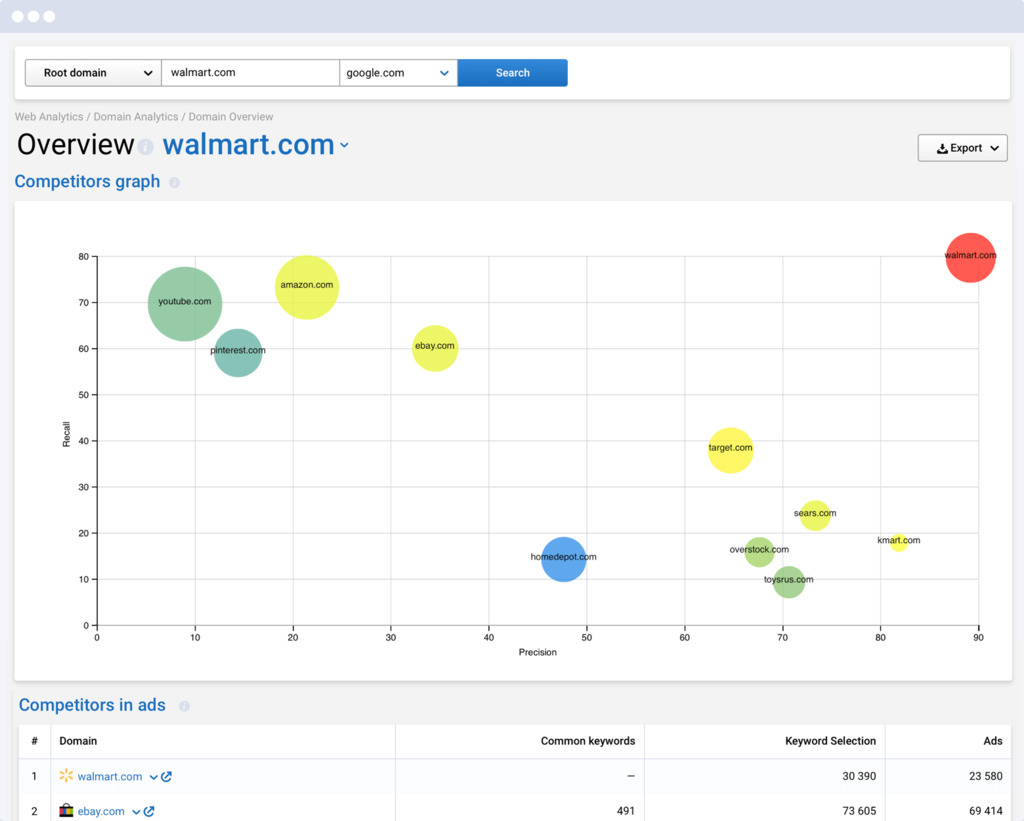1024x821 pixels.
Task: Click the 73 605 Keyword Selection value
Action: 859,811
